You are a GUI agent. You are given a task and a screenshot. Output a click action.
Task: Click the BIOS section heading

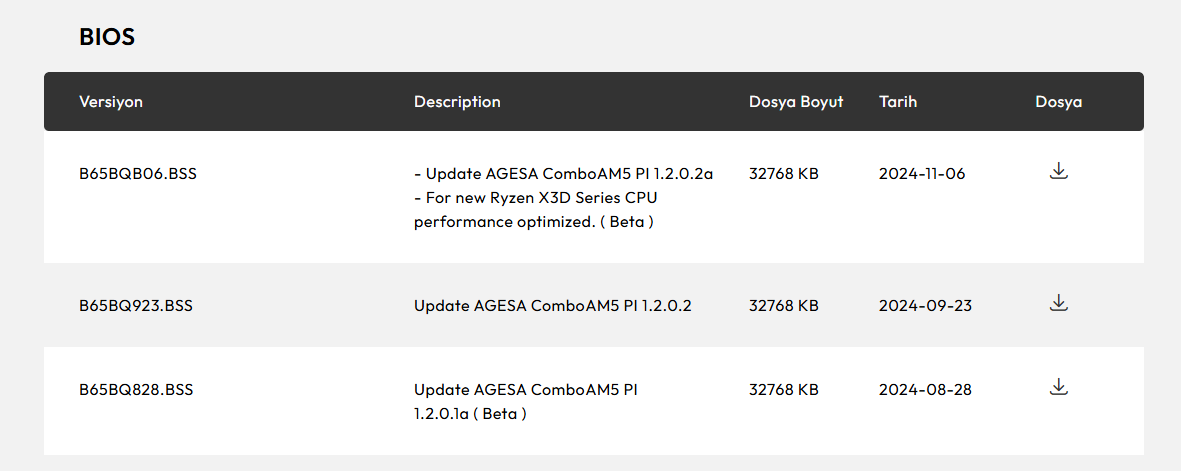point(107,37)
